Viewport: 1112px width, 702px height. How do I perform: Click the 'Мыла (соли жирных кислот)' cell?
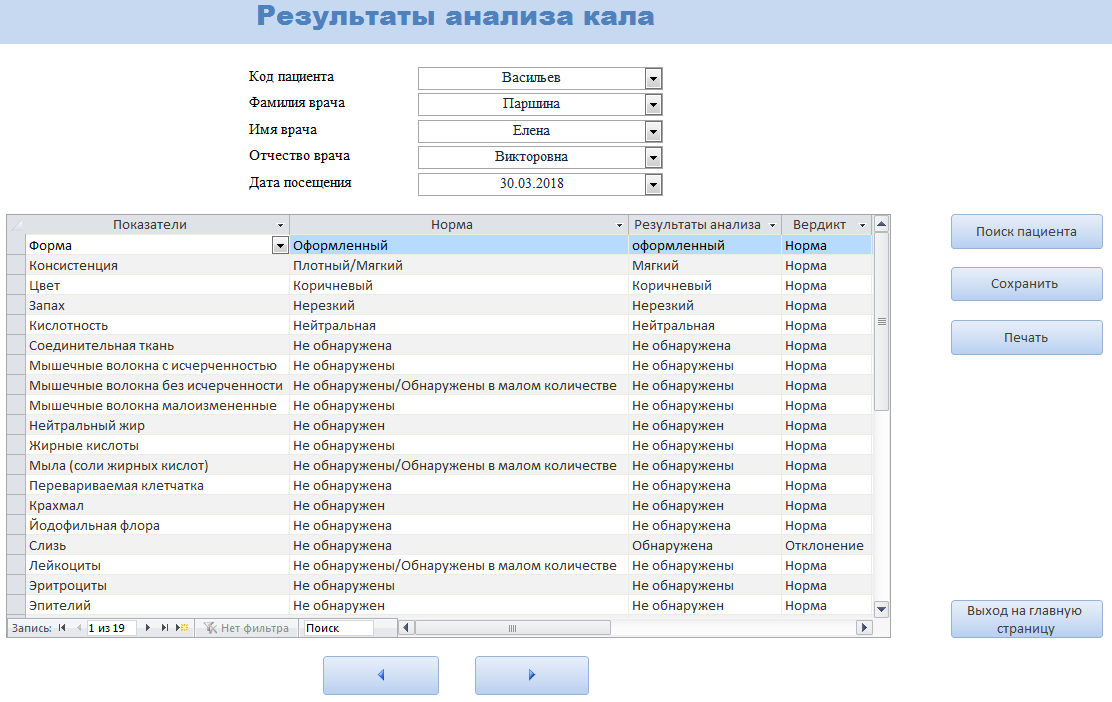point(157,465)
